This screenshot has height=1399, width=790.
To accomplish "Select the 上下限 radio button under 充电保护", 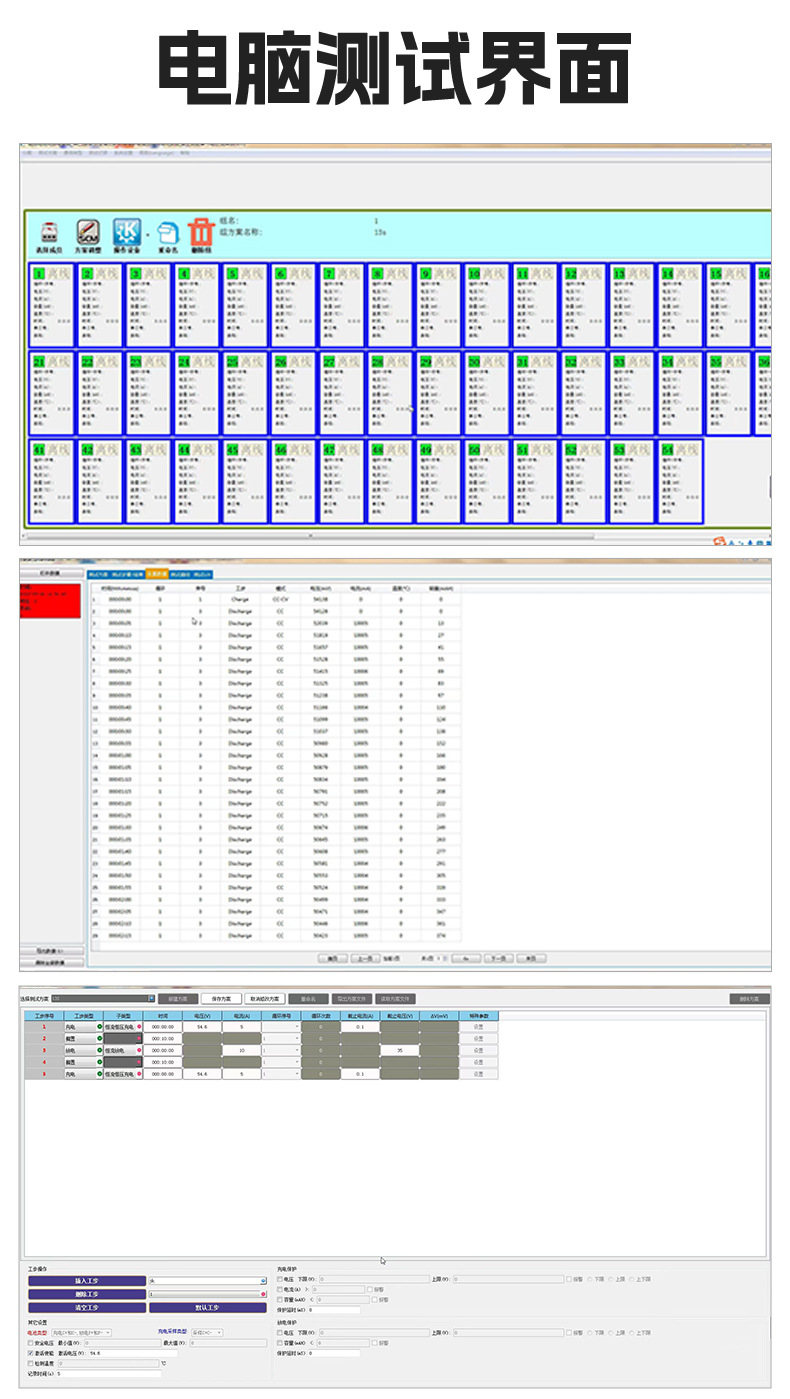I will pyautogui.click(x=632, y=1279).
